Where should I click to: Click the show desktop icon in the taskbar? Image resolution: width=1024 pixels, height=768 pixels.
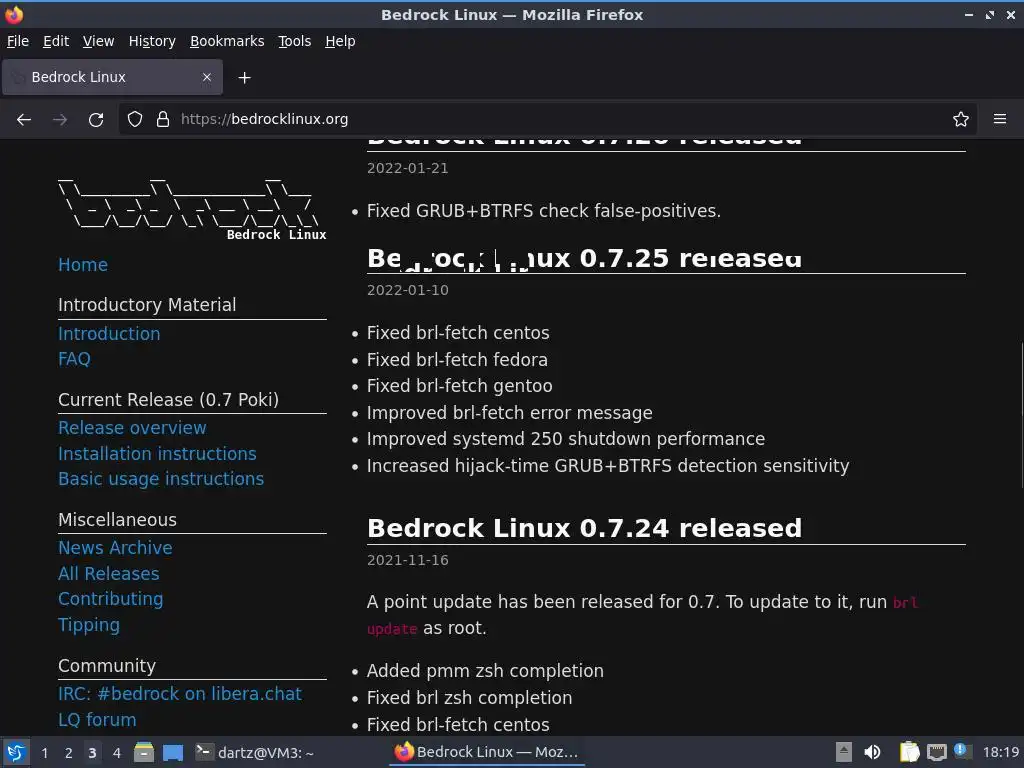(173, 752)
